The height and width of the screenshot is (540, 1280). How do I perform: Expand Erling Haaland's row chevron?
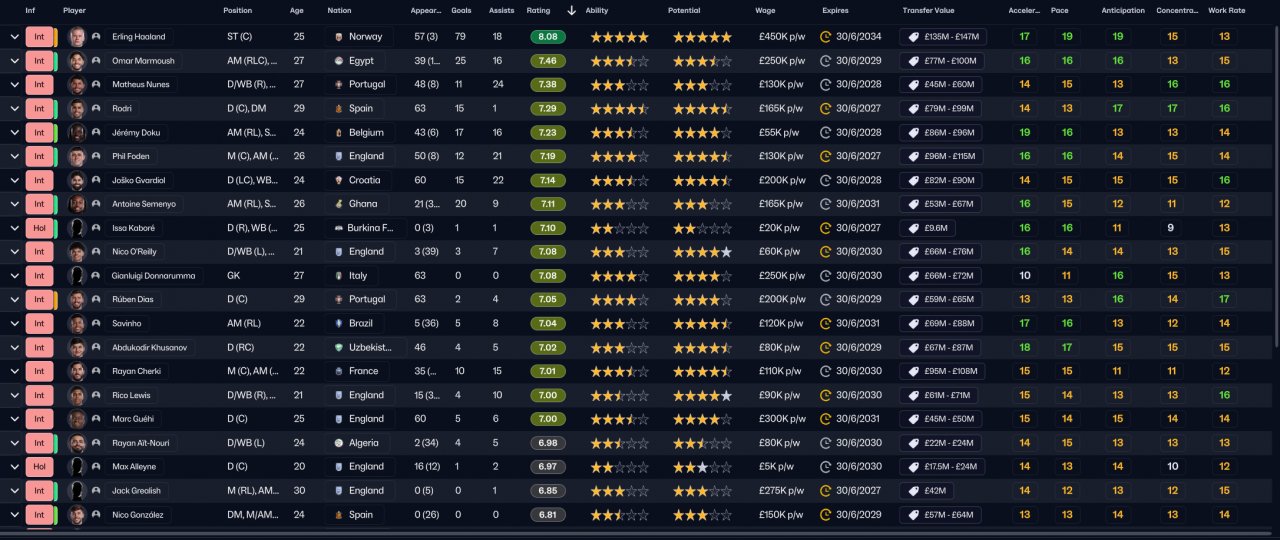[x=14, y=37]
